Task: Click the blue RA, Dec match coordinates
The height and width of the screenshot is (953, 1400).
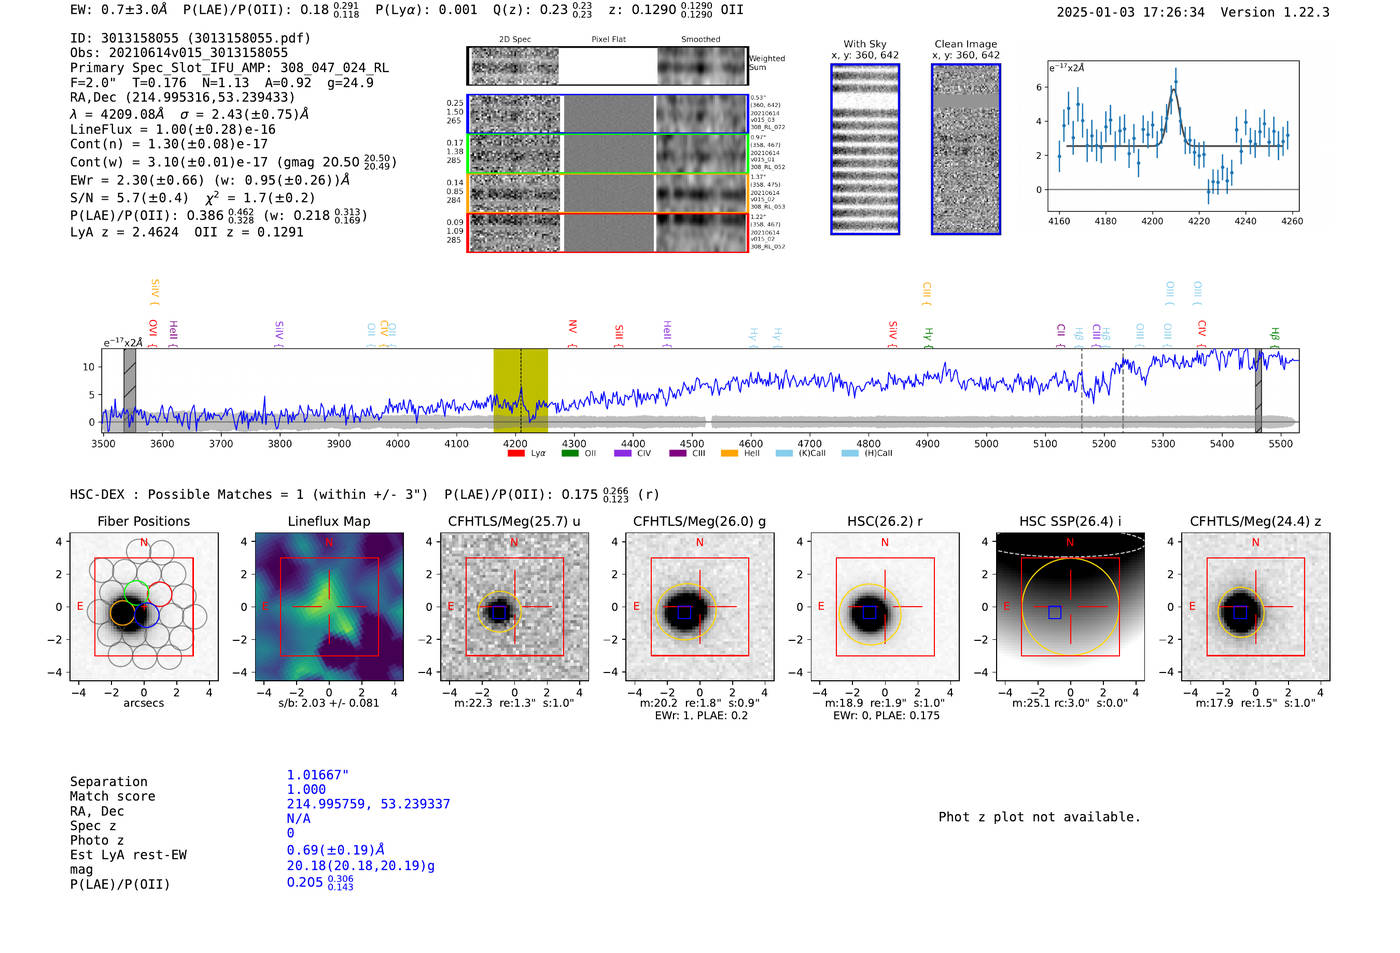Action: (368, 804)
